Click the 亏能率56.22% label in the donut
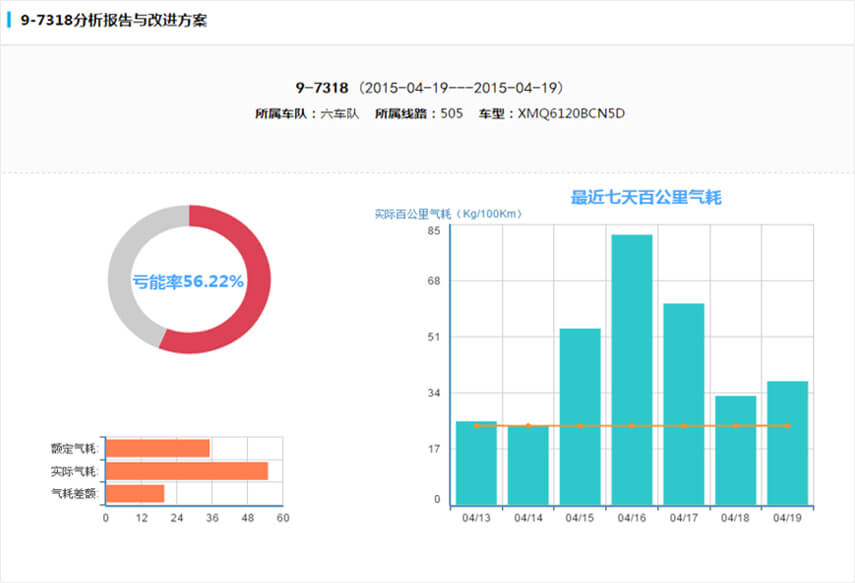855x583 pixels. pyautogui.click(x=188, y=281)
